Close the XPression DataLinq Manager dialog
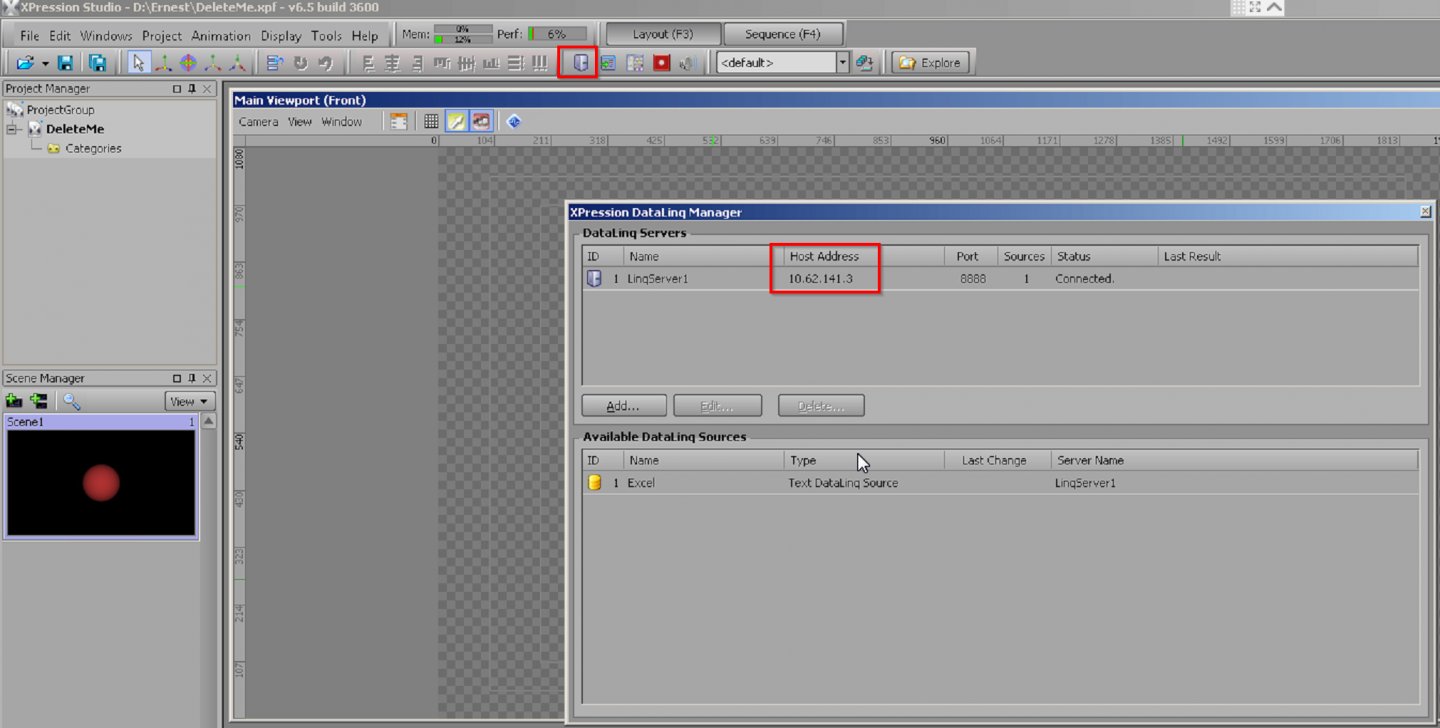This screenshot has height=728, width=1440. tap(1425, 212)
